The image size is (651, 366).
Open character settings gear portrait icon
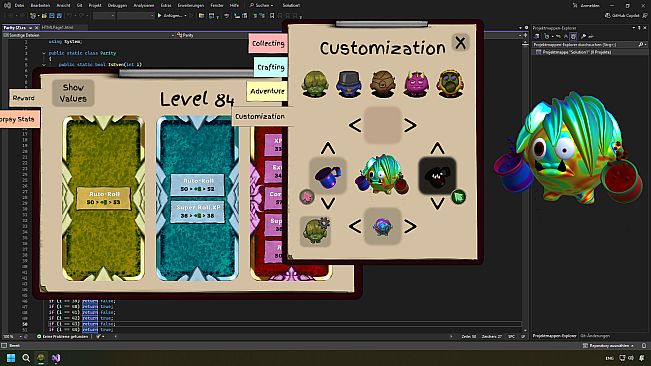pyautogui.click(x=315, y=231)
